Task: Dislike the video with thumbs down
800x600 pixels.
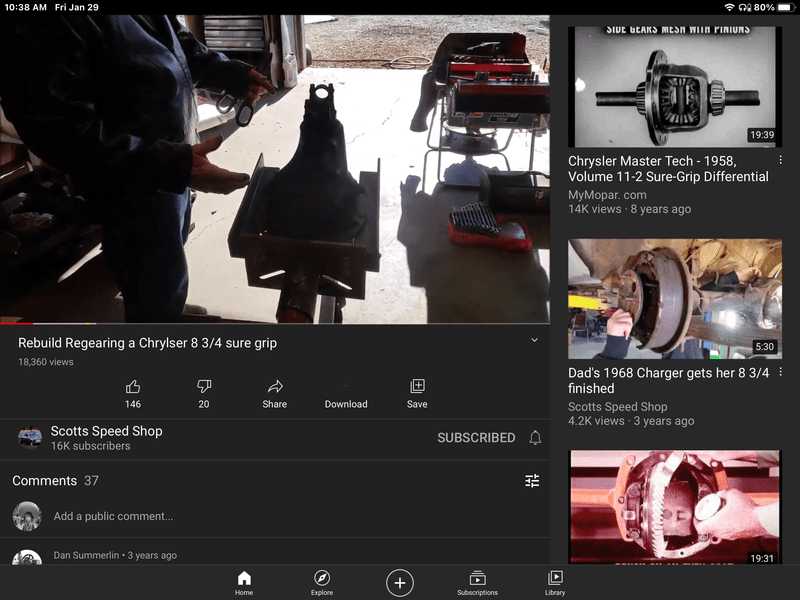Action: 204,387
